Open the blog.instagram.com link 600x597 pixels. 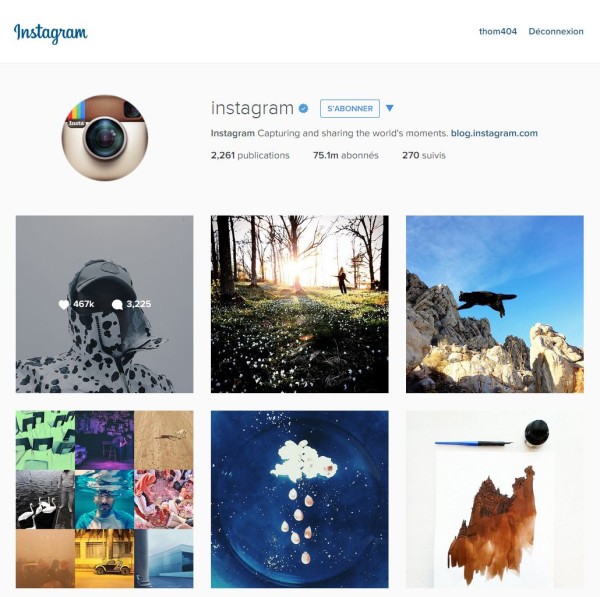(x=494, y=133)
